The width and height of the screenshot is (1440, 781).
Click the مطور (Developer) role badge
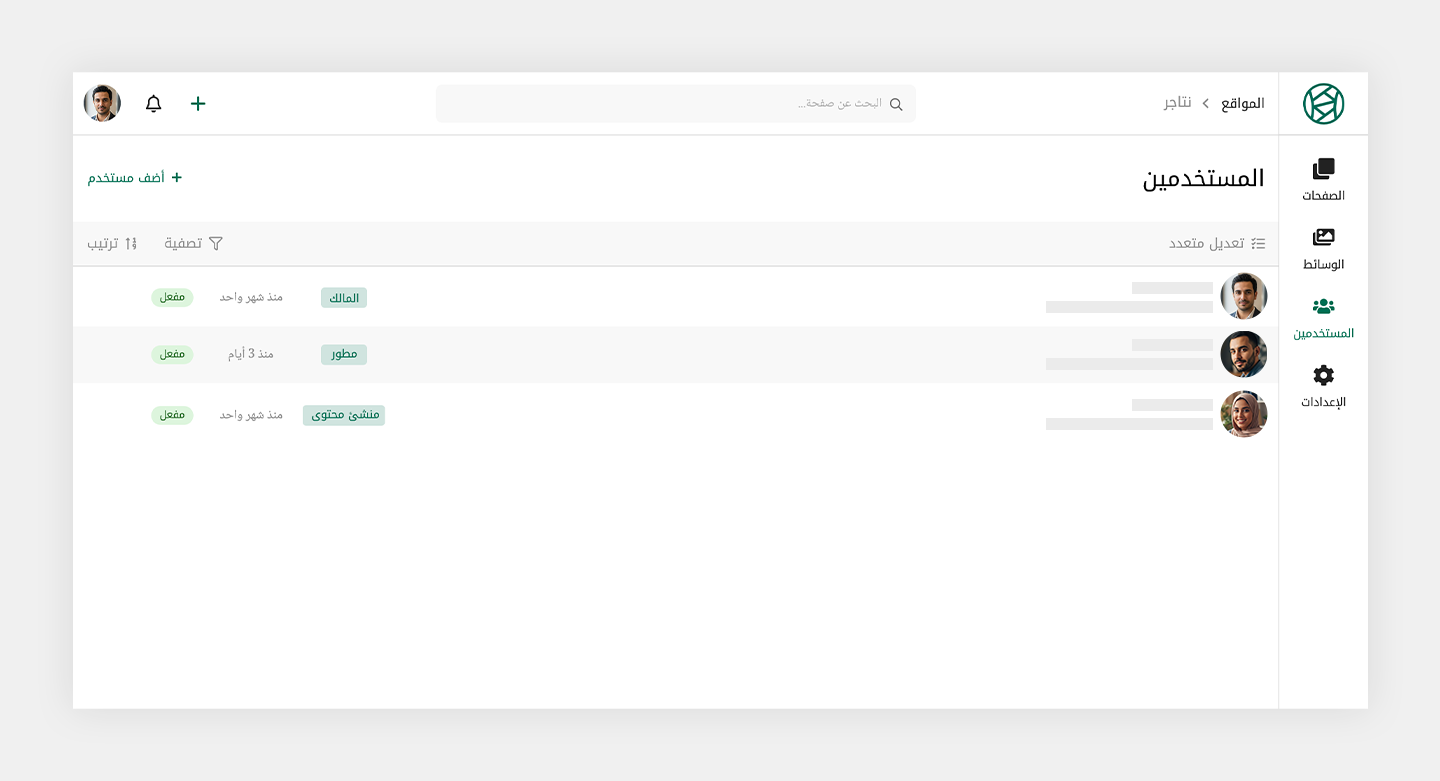click(344, 355)
